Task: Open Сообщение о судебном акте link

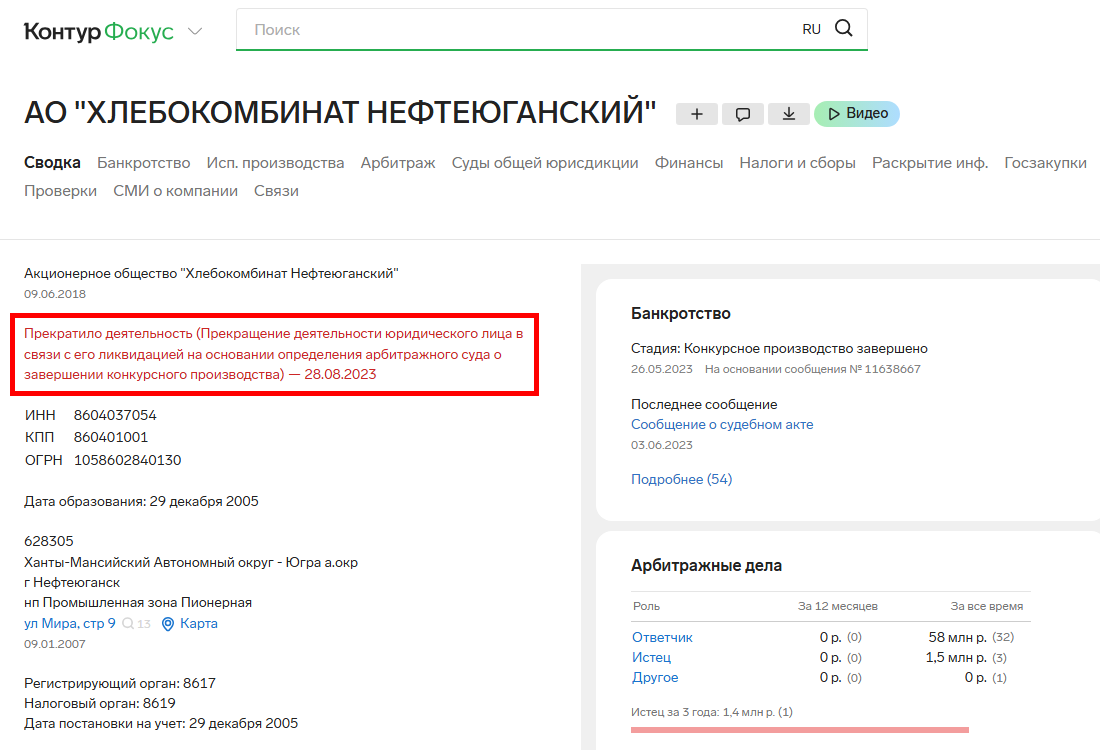Action: pos(722,424)
